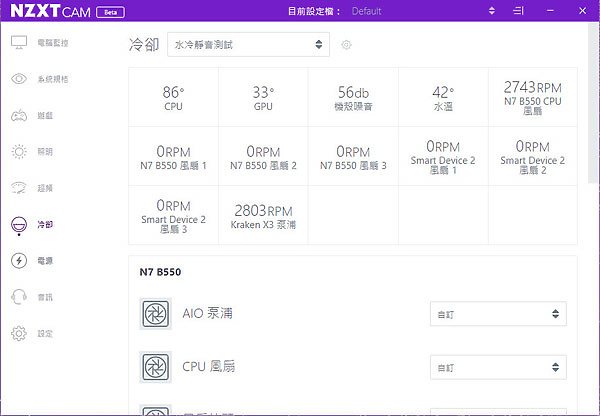Image resolution: width=600 pixels, height=416 pixels.
Task: Click the Smart Device 2 風扇 2 tile
Action: click(533, 157)
